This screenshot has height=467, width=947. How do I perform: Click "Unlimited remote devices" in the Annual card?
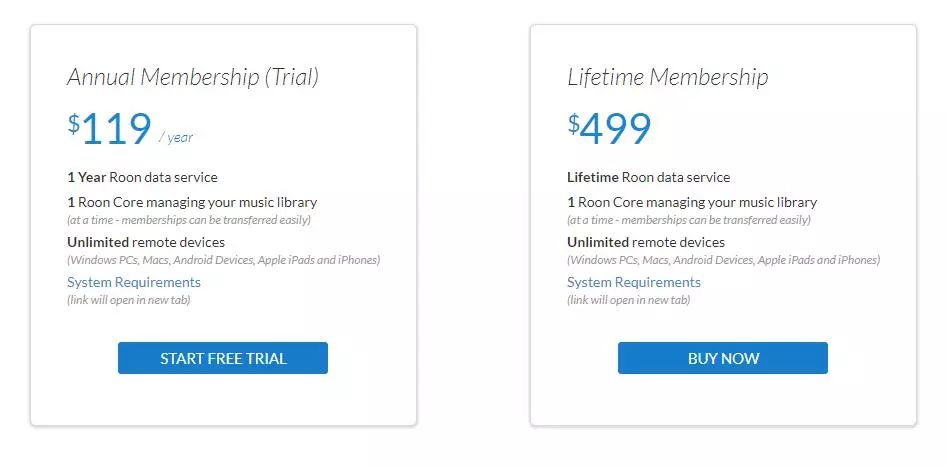click(146, 242)
